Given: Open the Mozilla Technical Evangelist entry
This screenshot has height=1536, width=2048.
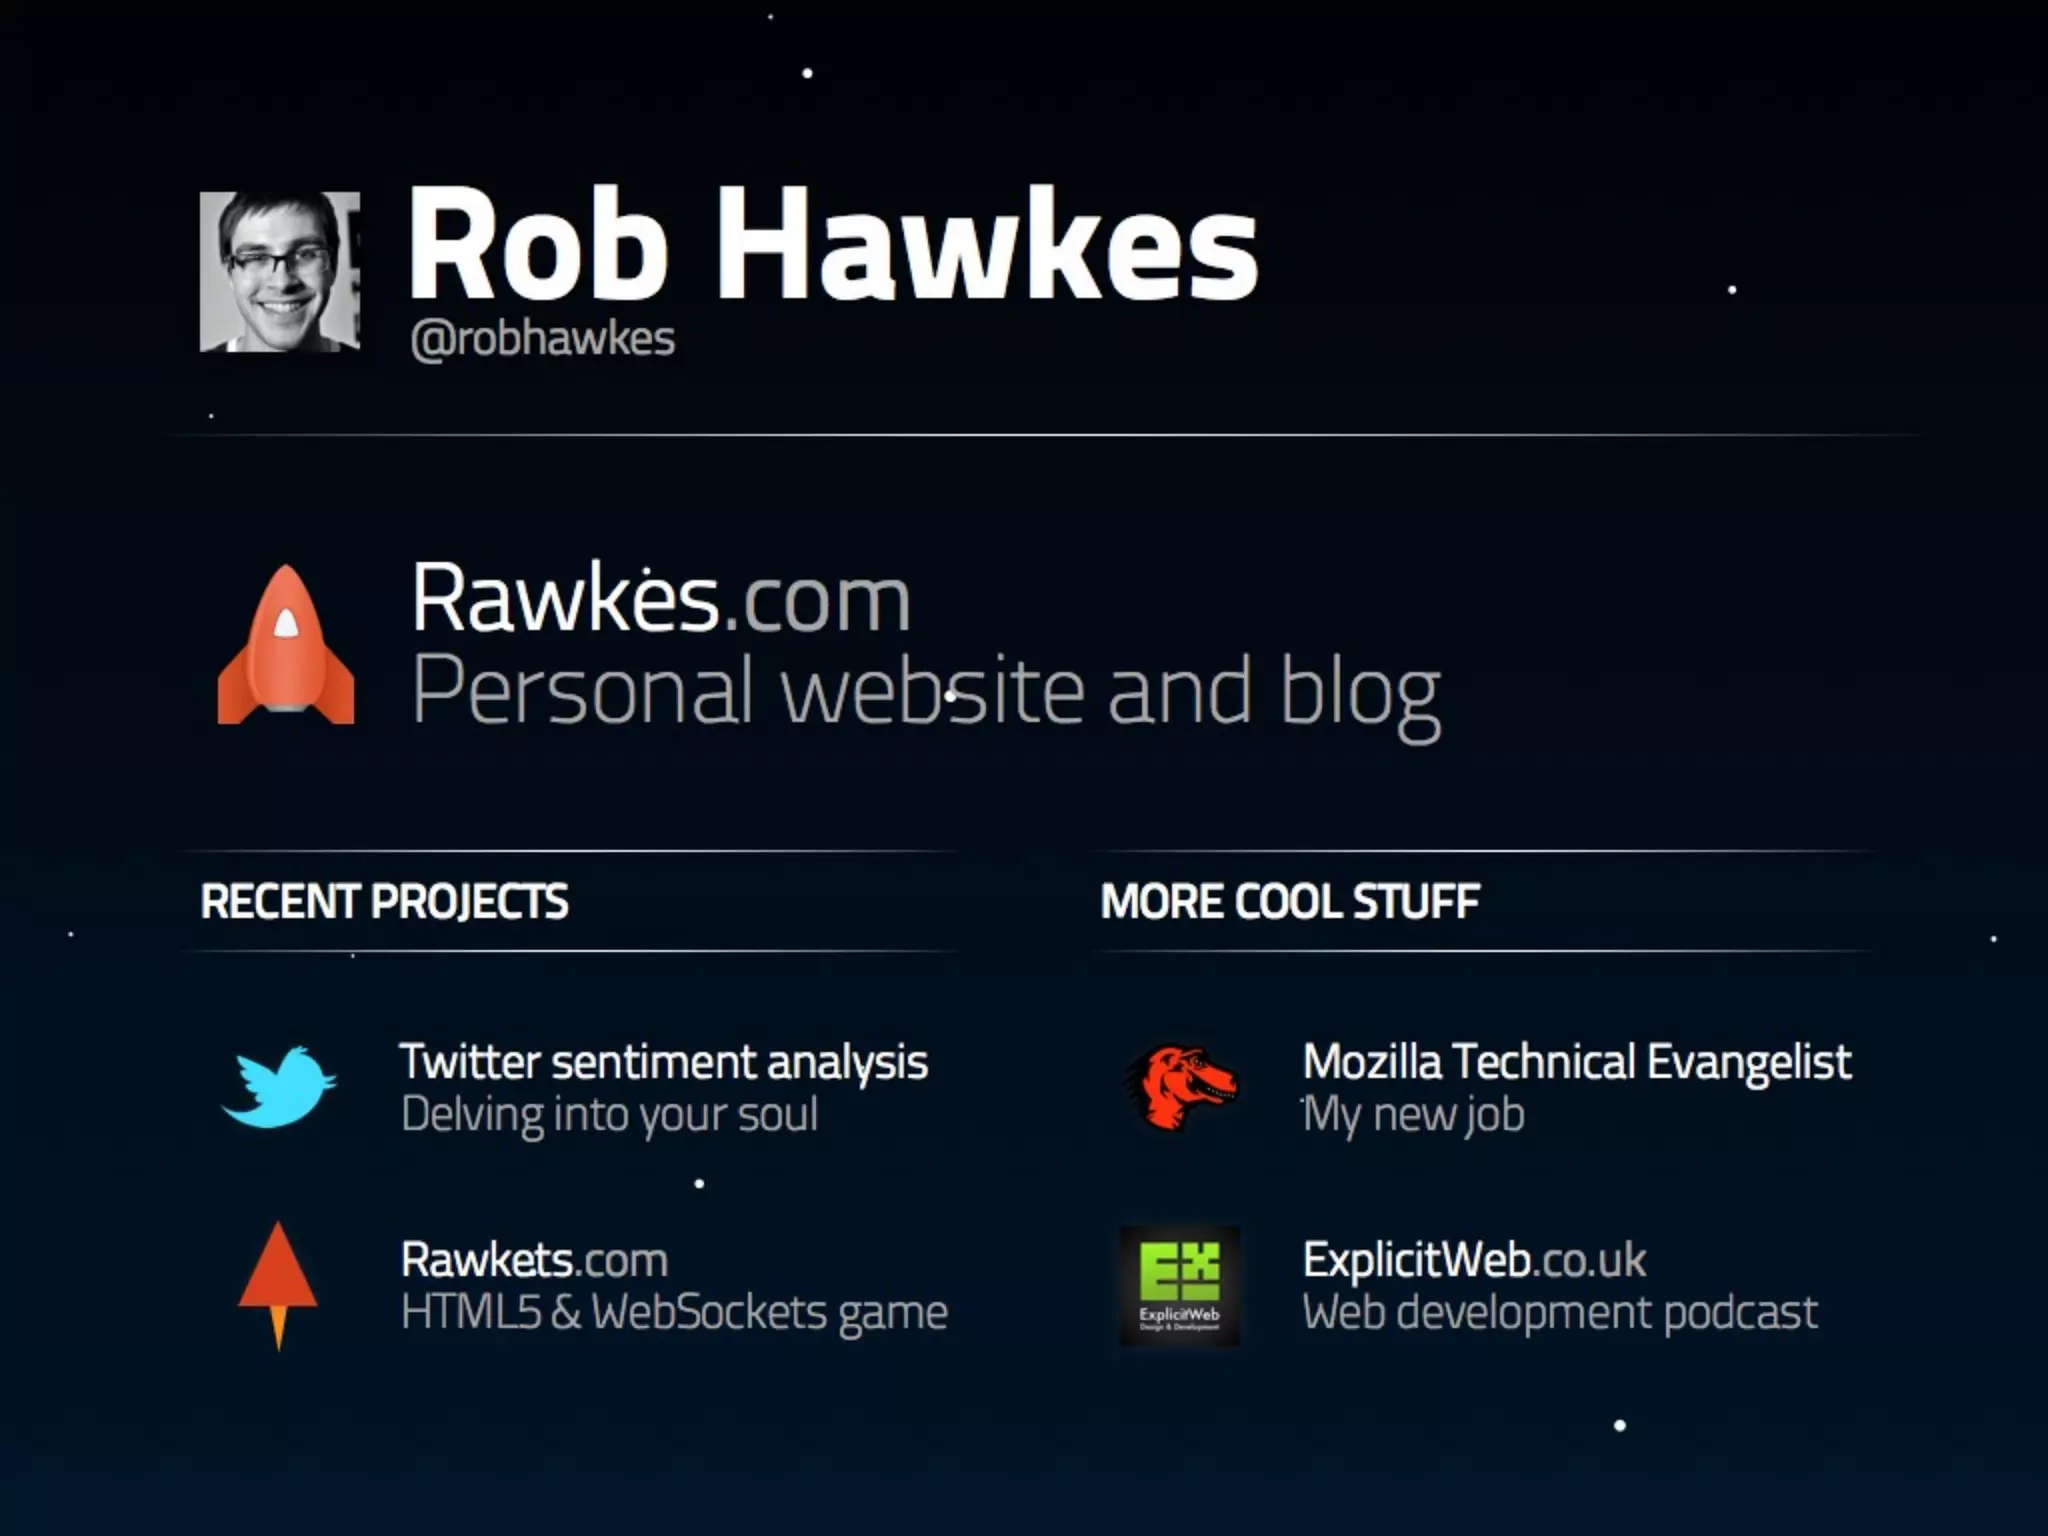Looking at the screenshot, I should [1577, 1062].
